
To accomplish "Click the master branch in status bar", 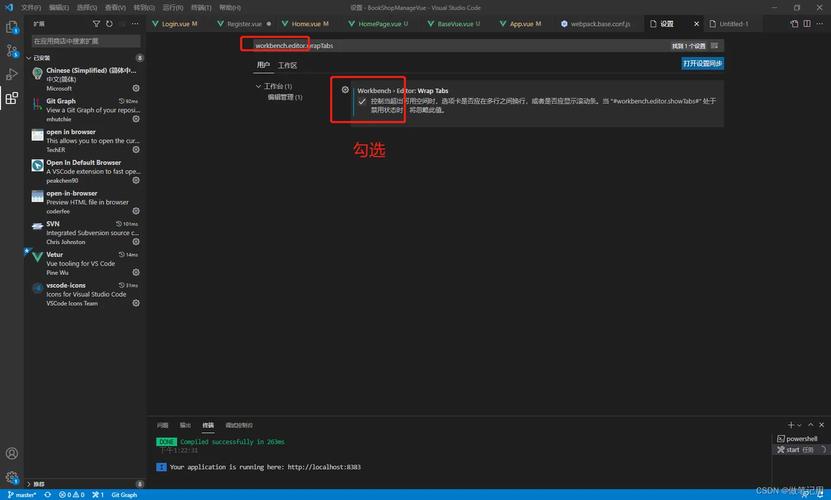I will [x=21, y=495].
